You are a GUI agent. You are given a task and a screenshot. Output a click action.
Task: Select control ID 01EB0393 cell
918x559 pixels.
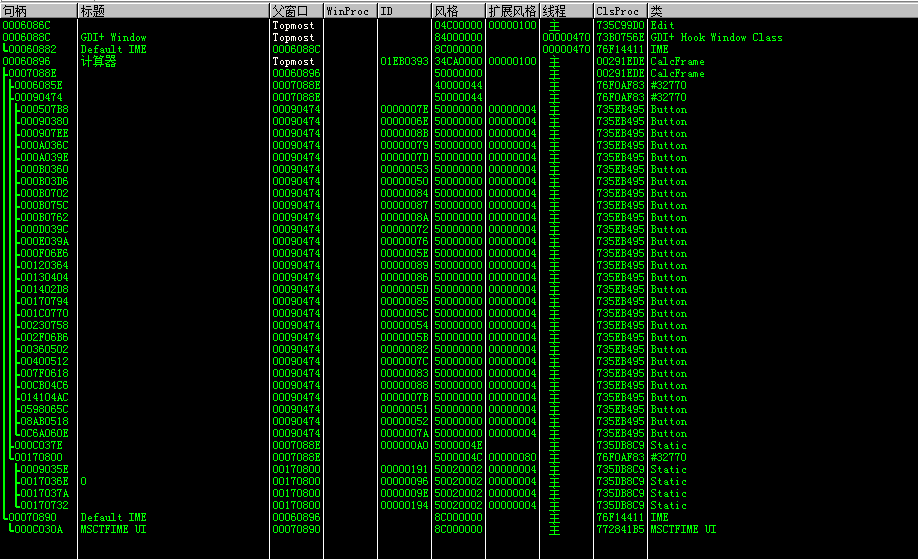[x=404, y=62]
